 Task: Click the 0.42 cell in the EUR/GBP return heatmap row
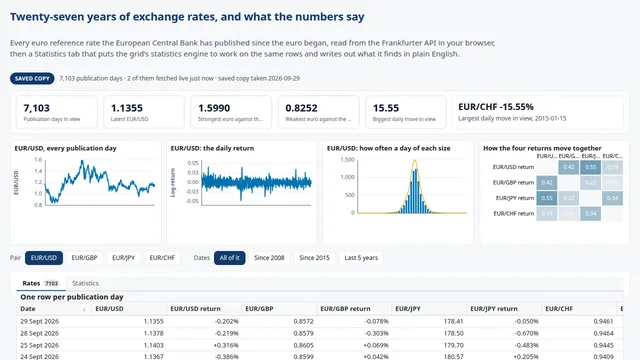pyautogui.click(x=547, y=182)
